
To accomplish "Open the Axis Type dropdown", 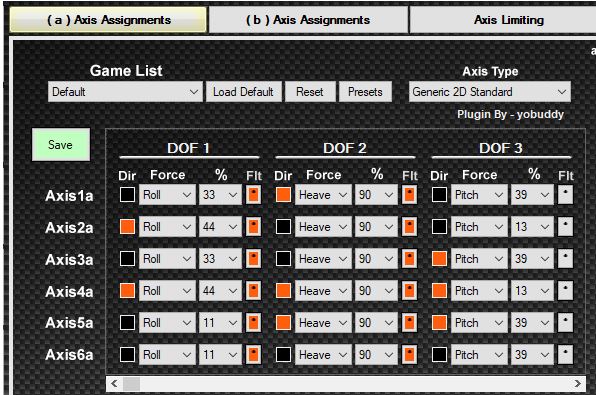I will click(490, 92).
